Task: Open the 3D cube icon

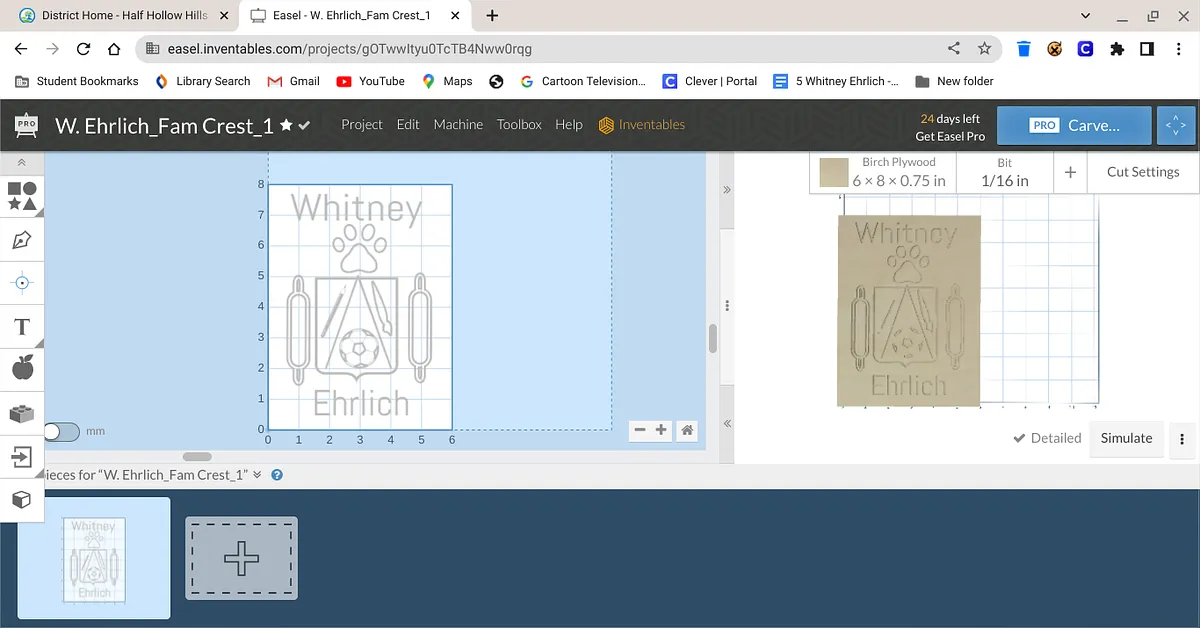Action: click(x=22, y=499)
